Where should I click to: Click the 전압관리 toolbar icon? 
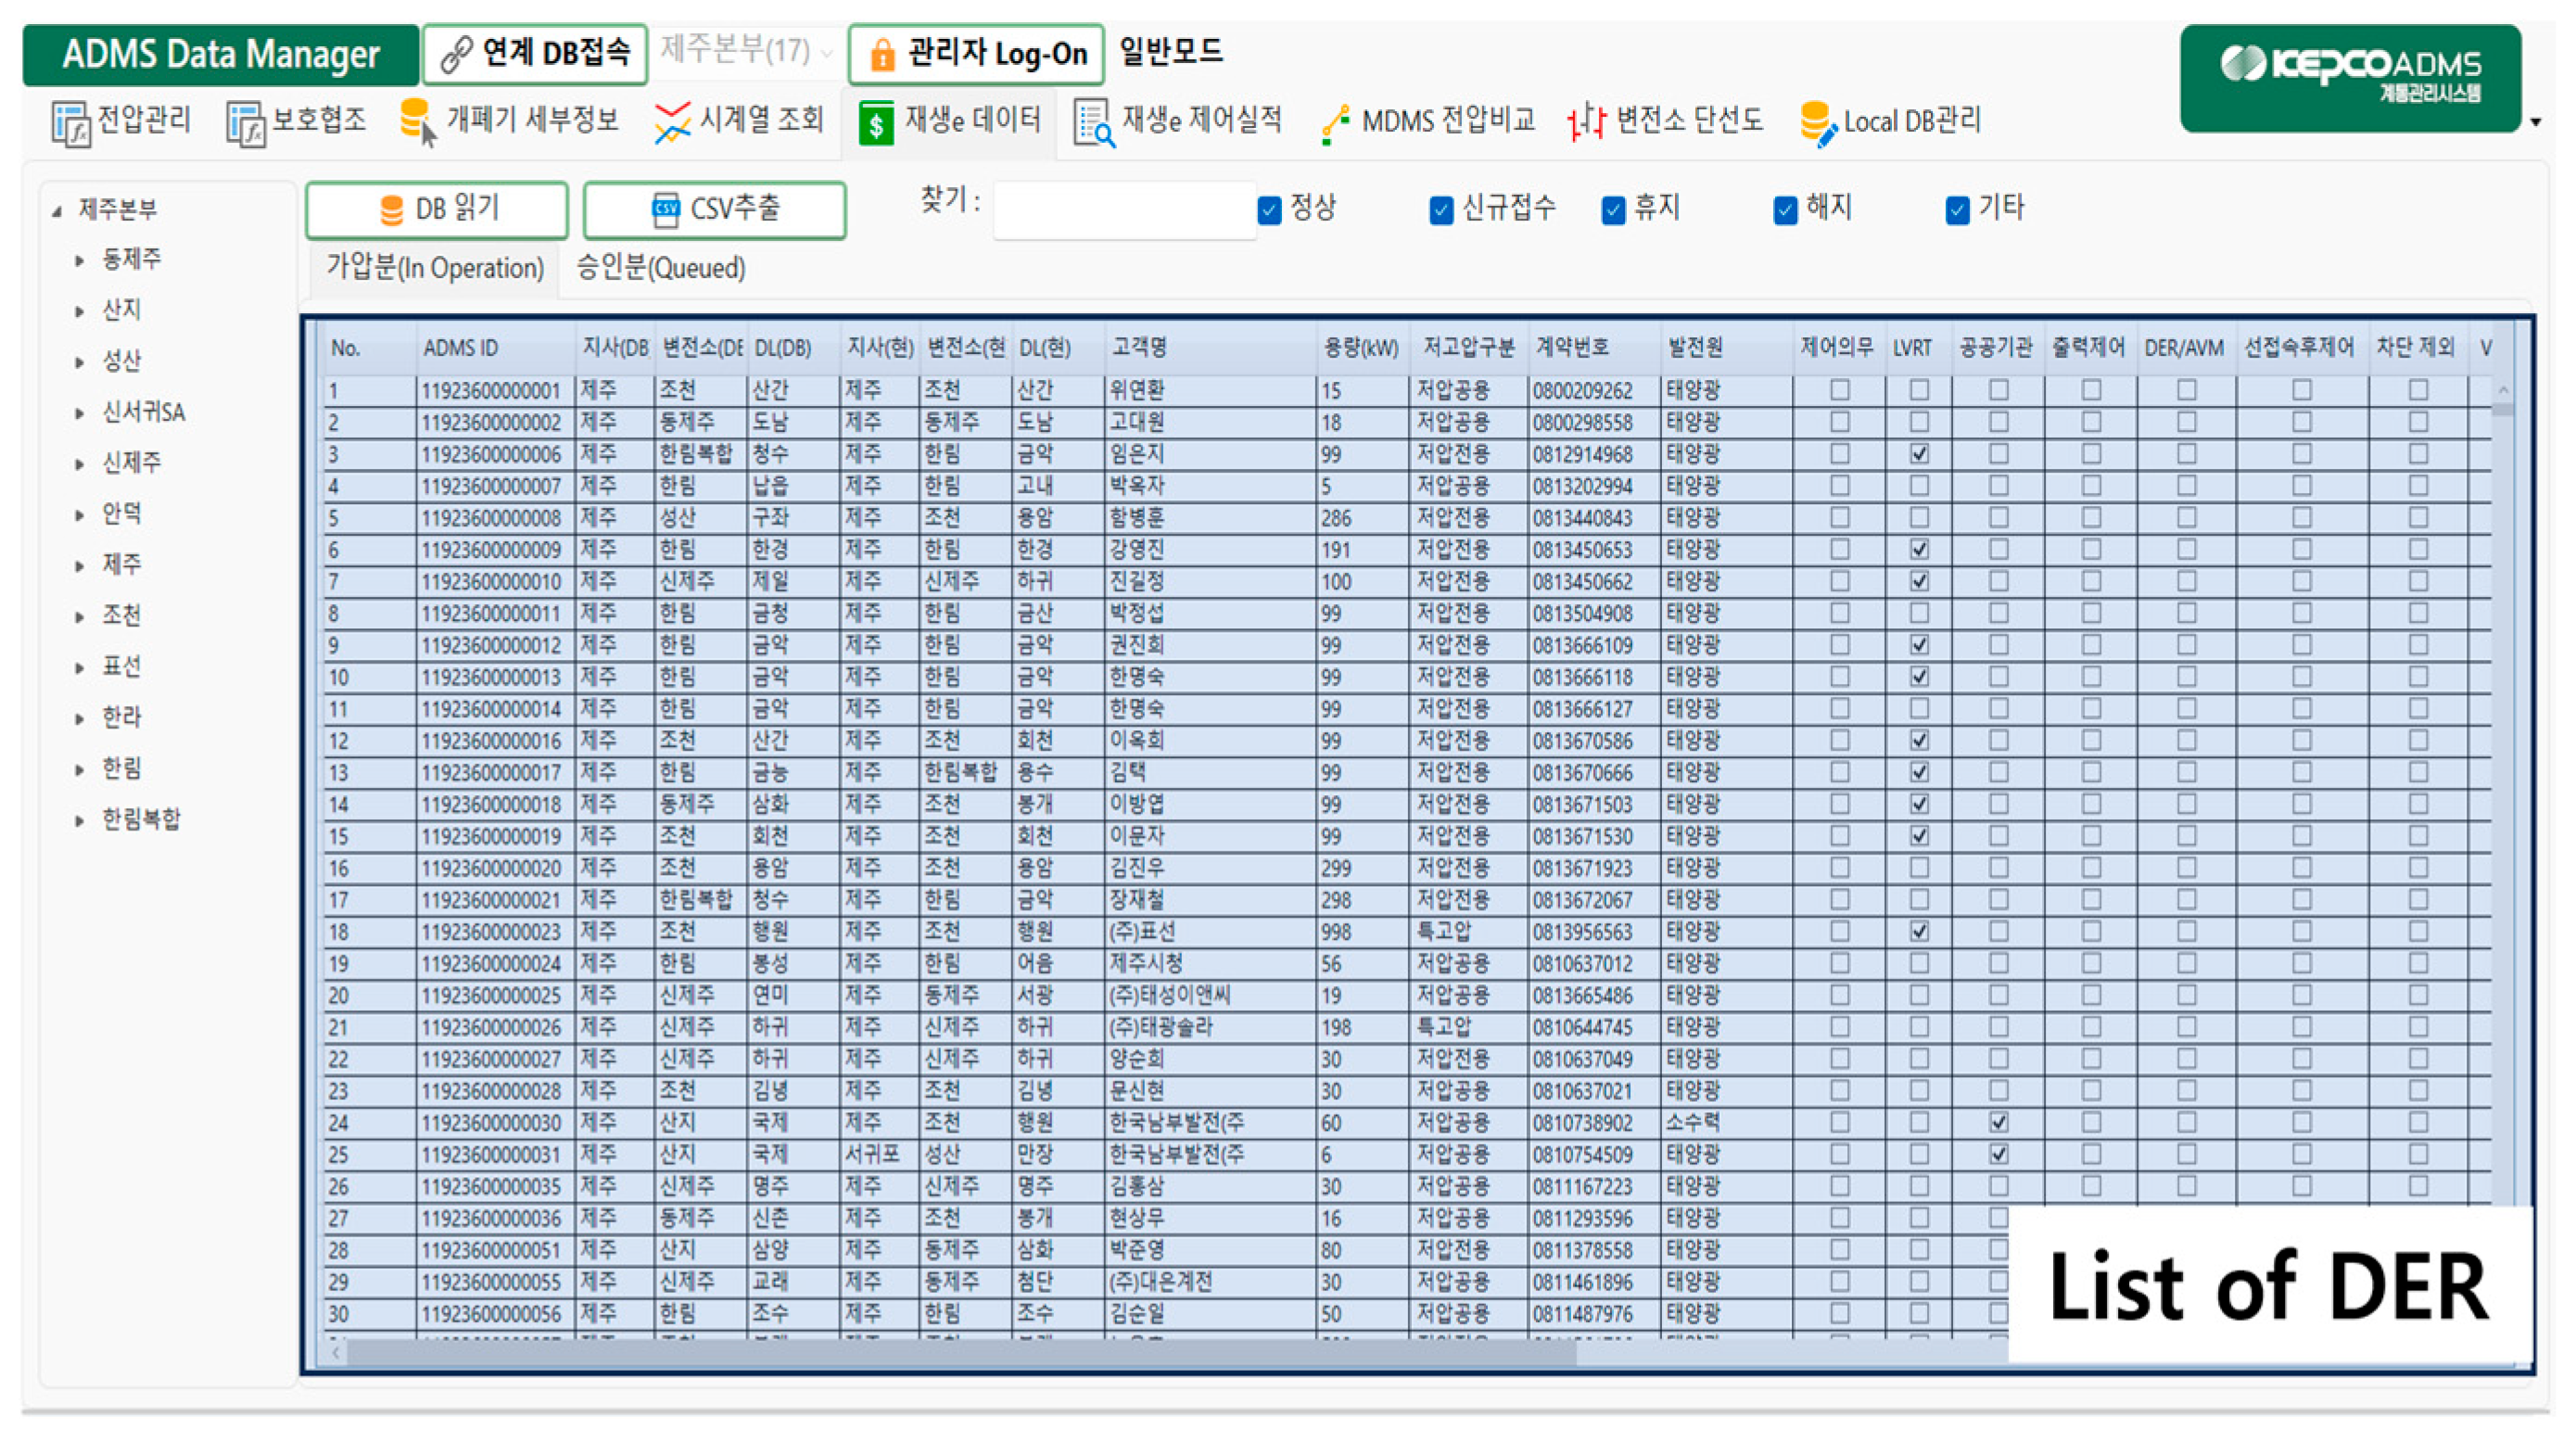pyautogui.click(x=71, y=123)
